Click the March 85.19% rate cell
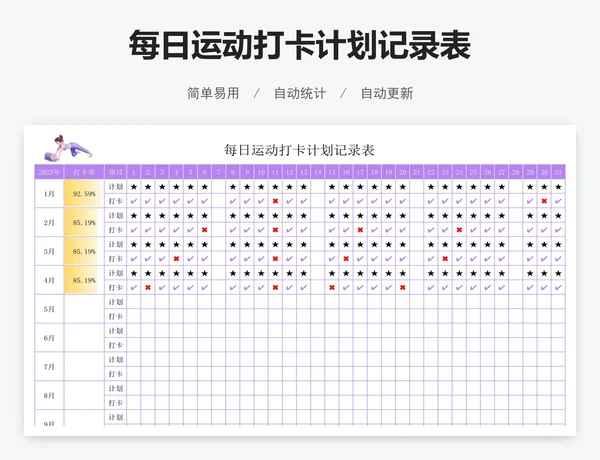The image size is (600, 460). [x=84, y=251]
